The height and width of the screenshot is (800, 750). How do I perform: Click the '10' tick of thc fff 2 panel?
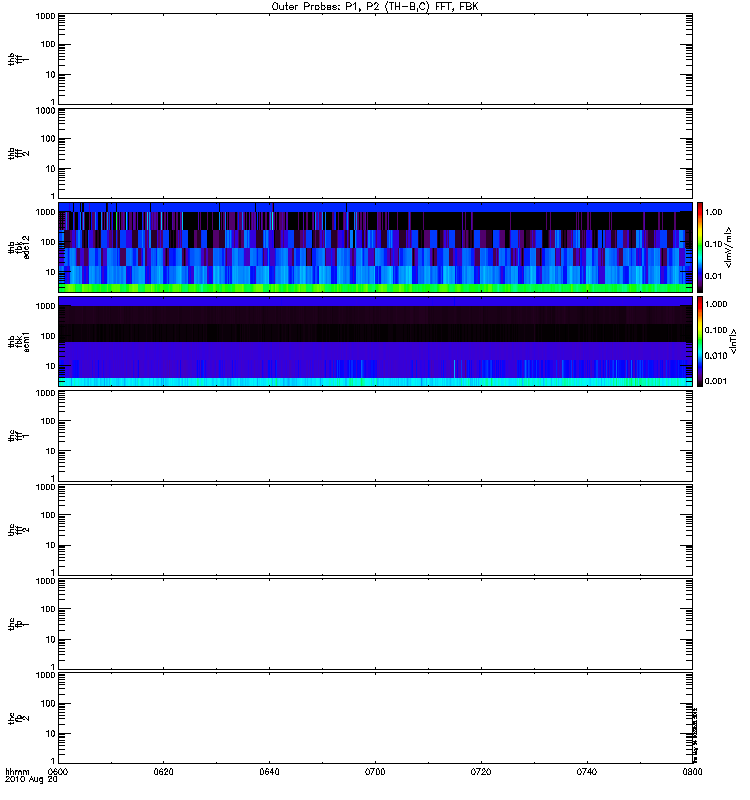tap(51, 545)
